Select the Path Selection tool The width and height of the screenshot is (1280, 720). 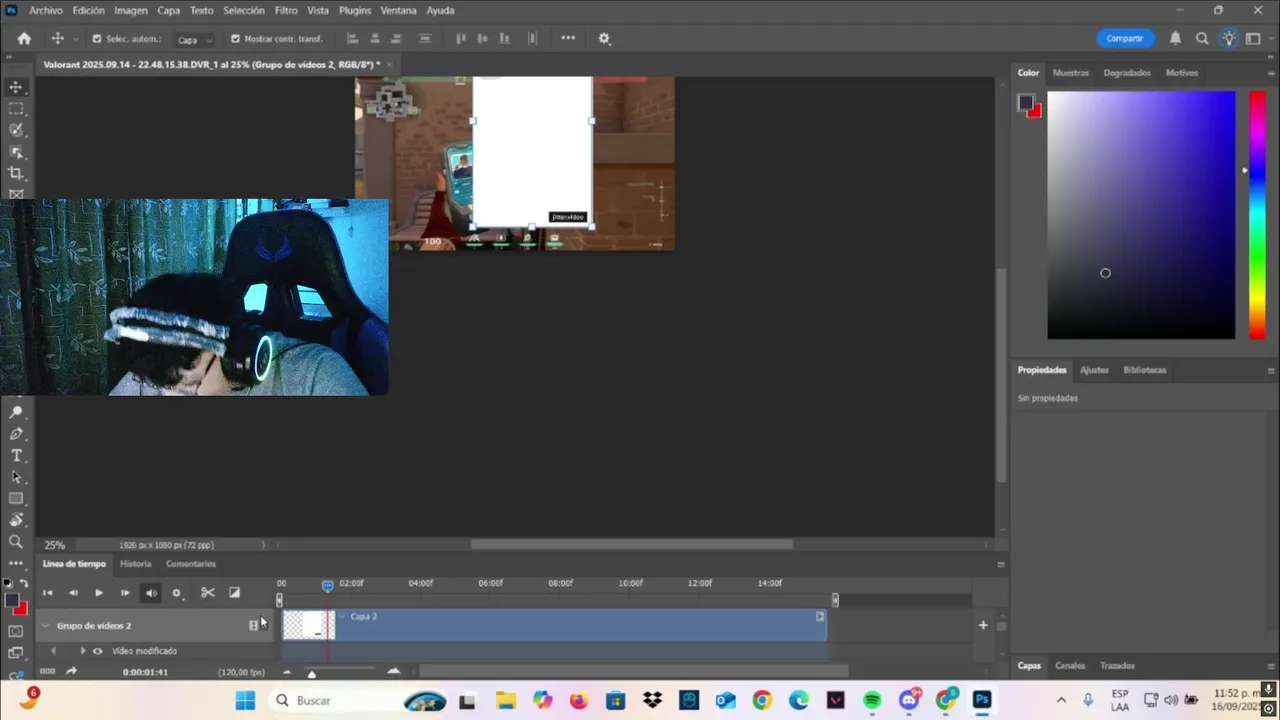(16, 477)
